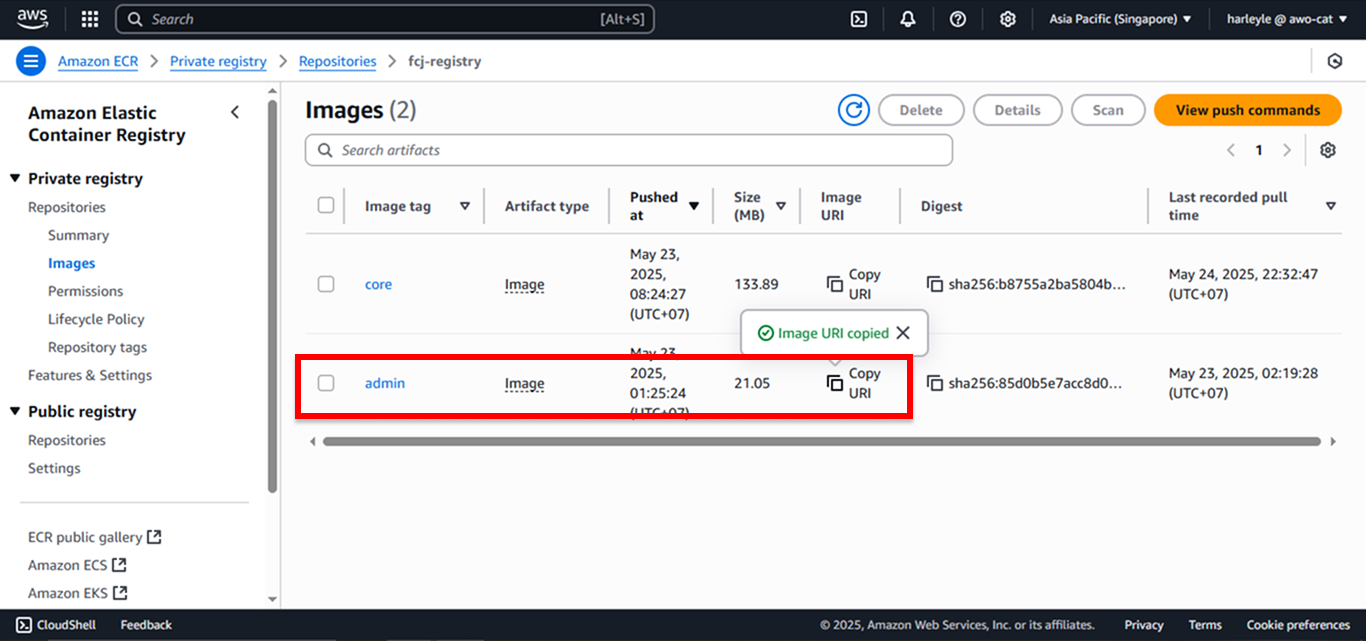Open Feedback in the footer
This screenshot has width=1366, height=641.
point(146,625)
